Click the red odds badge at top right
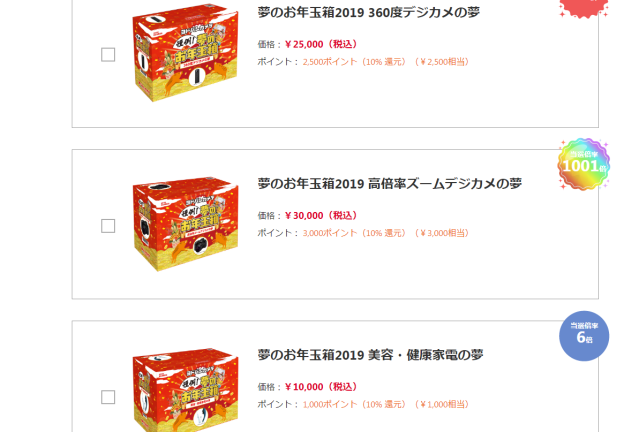Viewport: 639px width, 432px height. 584,8
